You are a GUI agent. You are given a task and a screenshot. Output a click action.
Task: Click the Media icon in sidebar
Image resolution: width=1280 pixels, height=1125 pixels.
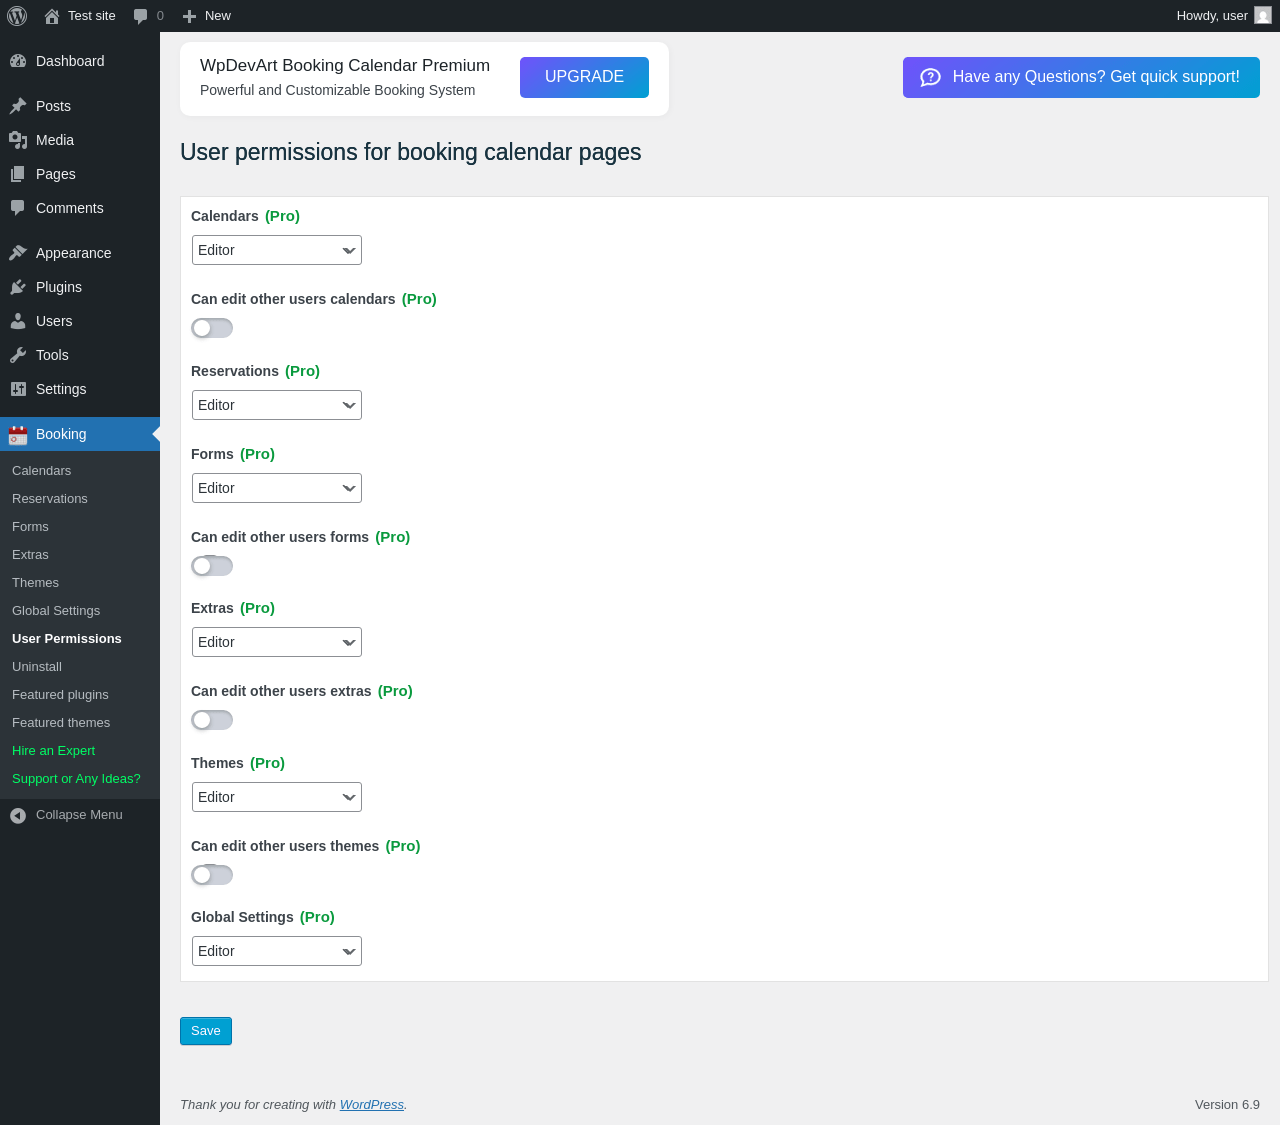pyautogui.click(x=18, y=140)
